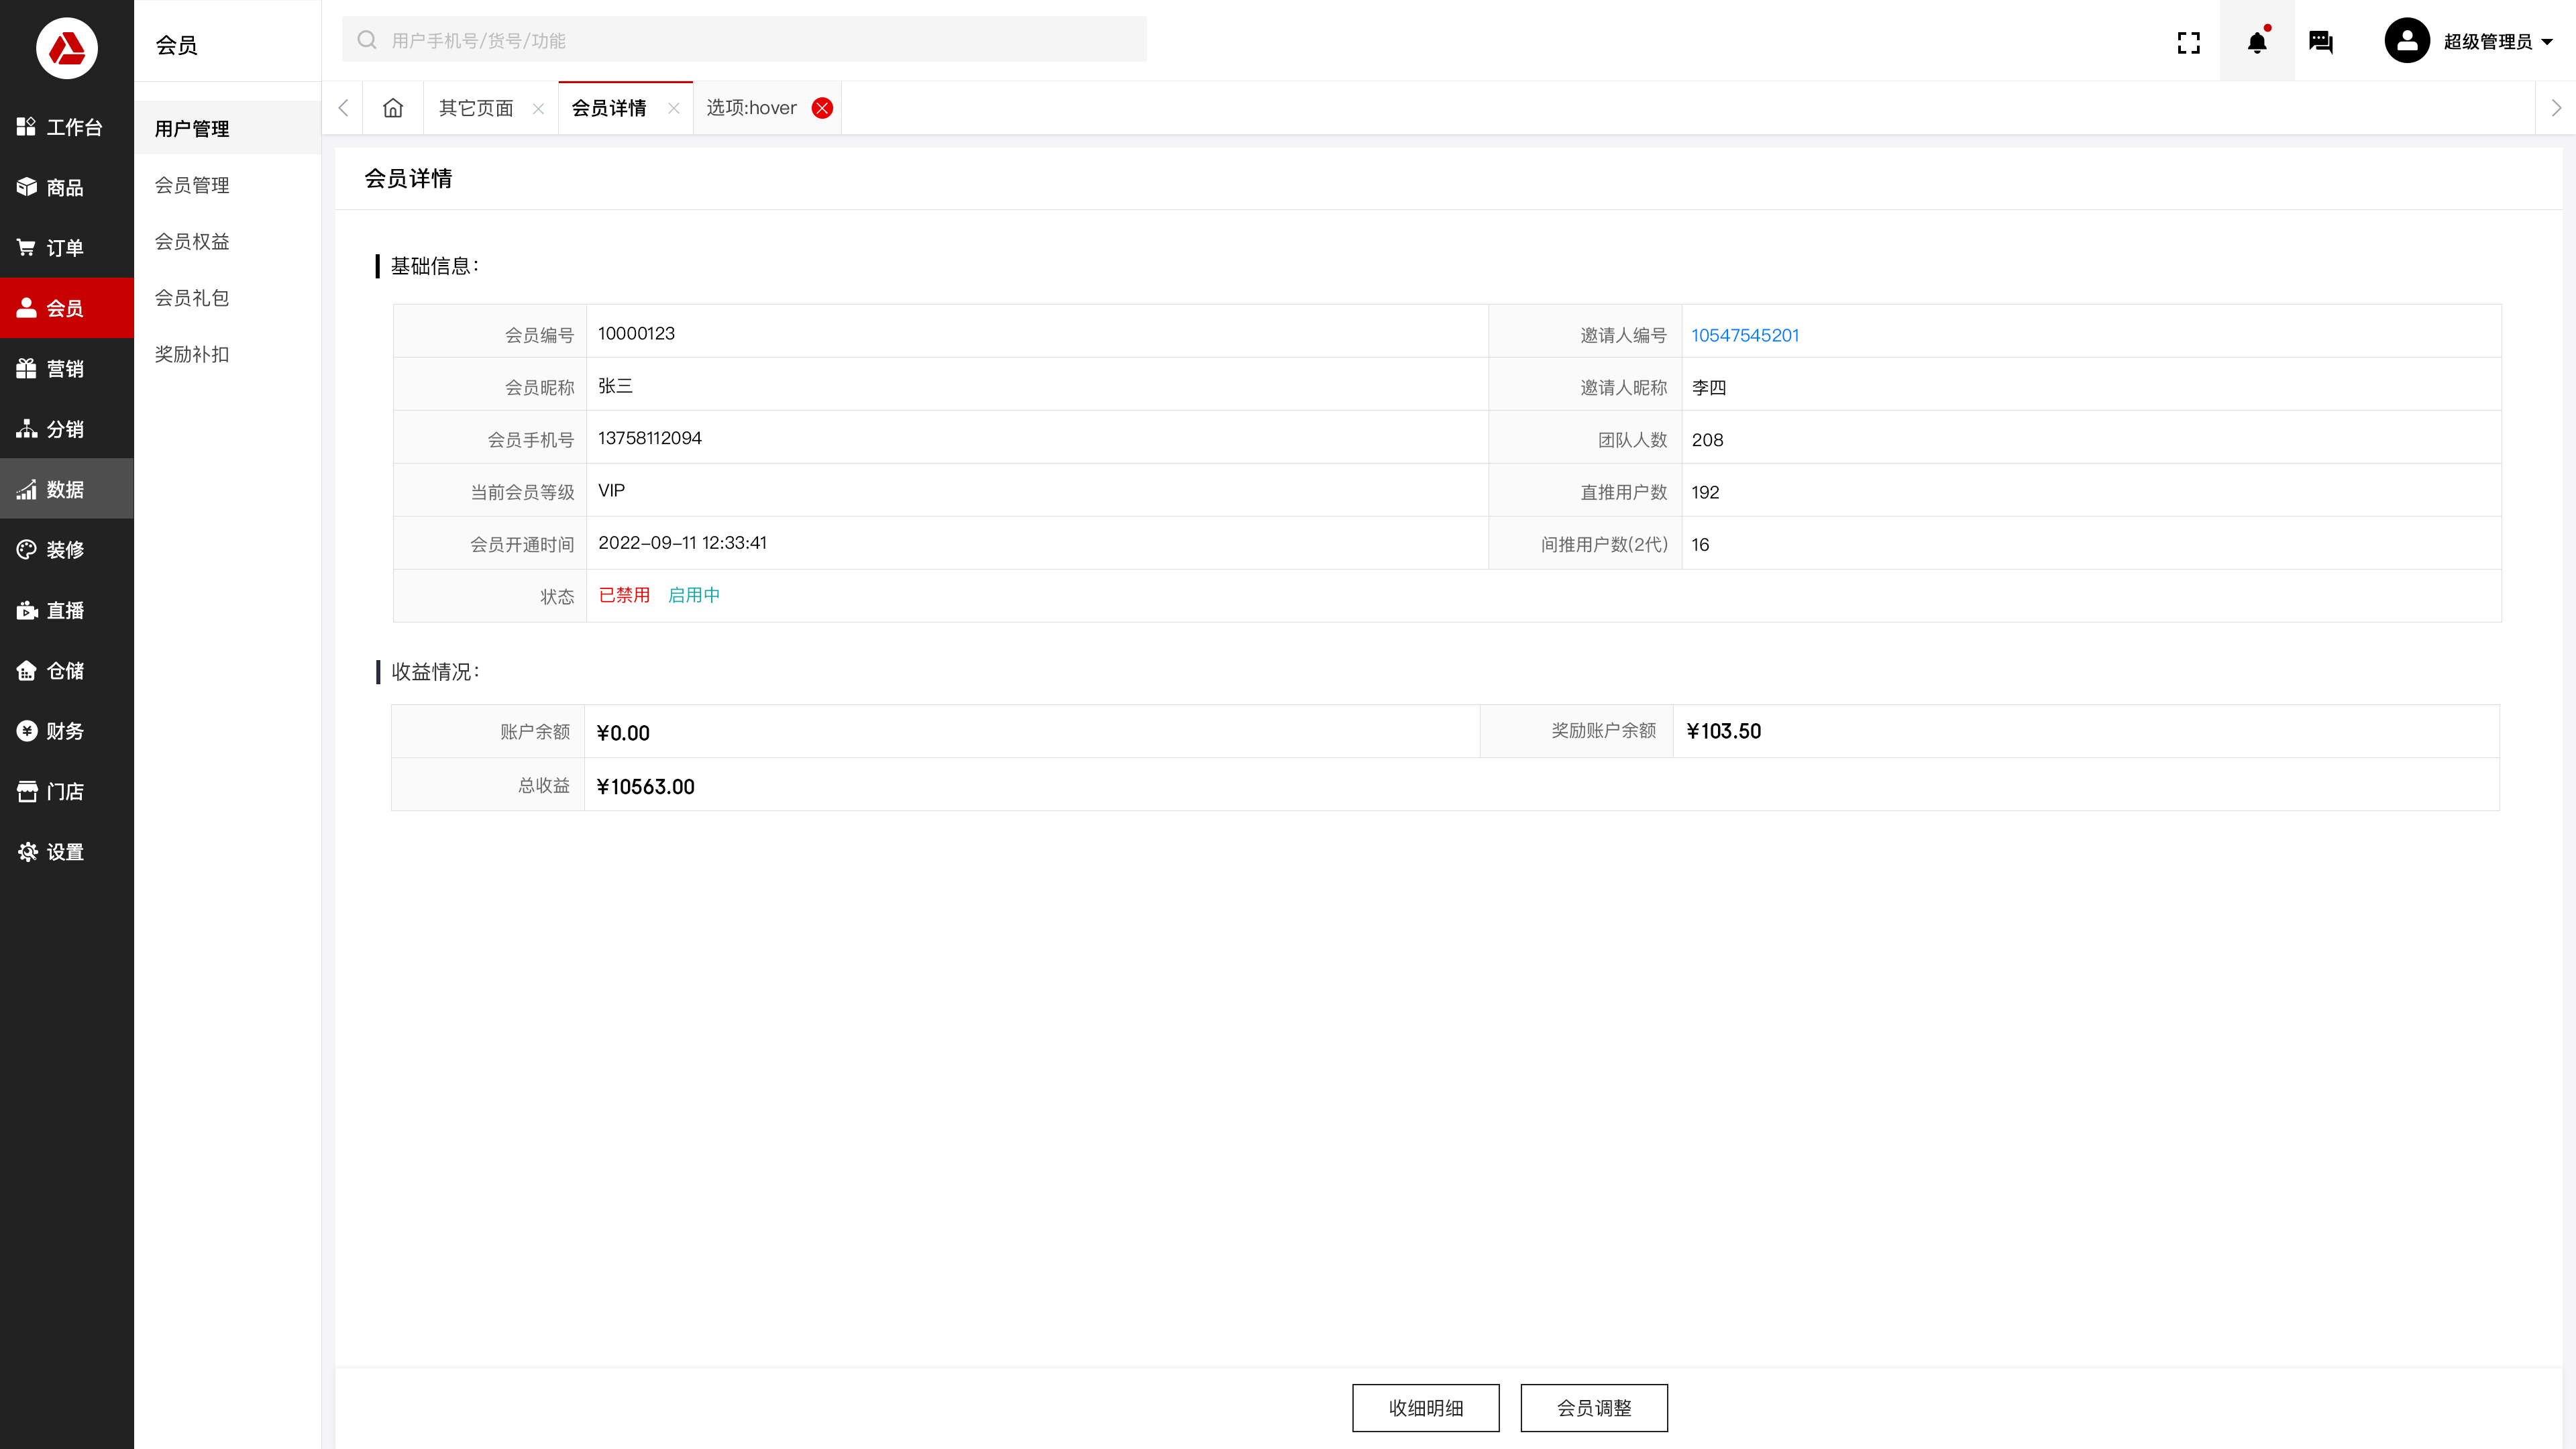
Task: Open 工作台 in the sidebar
Action: pos(66,127)
